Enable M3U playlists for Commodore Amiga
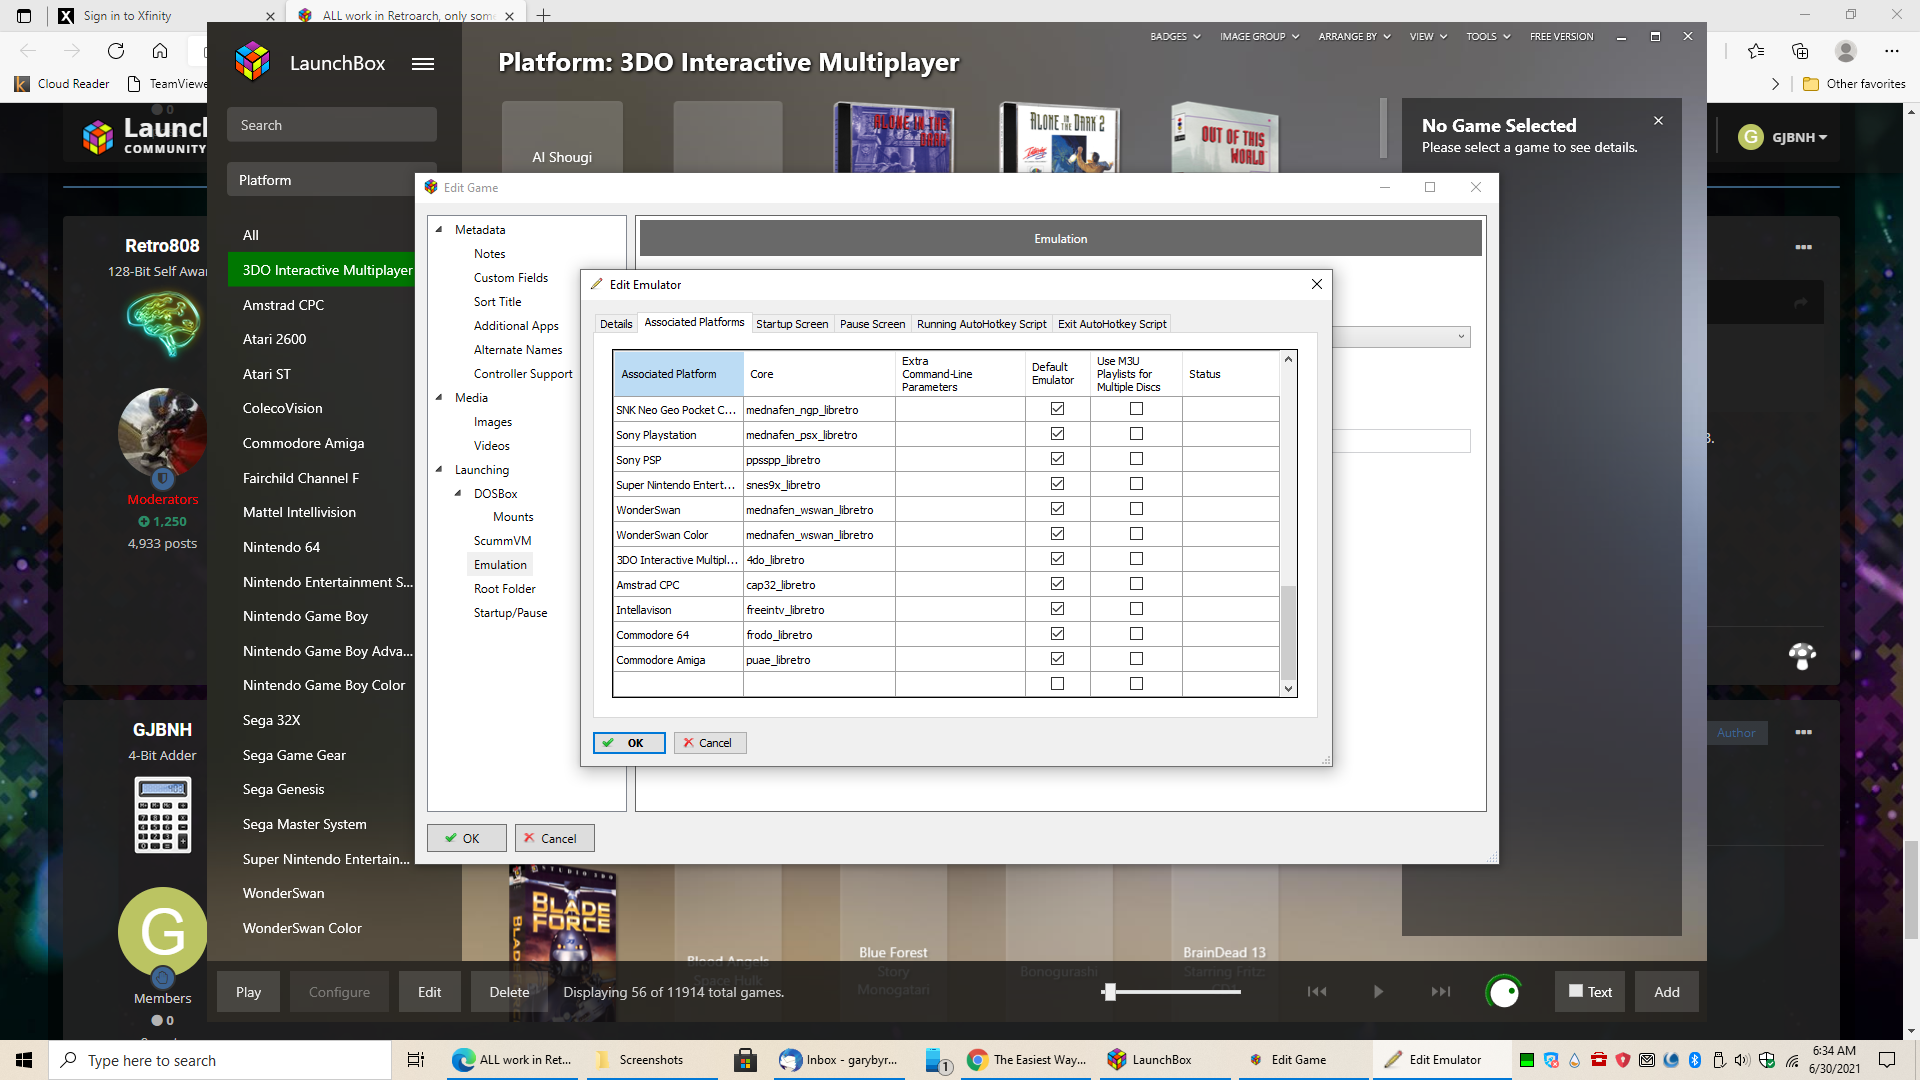The width and height of the screenshot is (1920, 1080). point(1136,659)
